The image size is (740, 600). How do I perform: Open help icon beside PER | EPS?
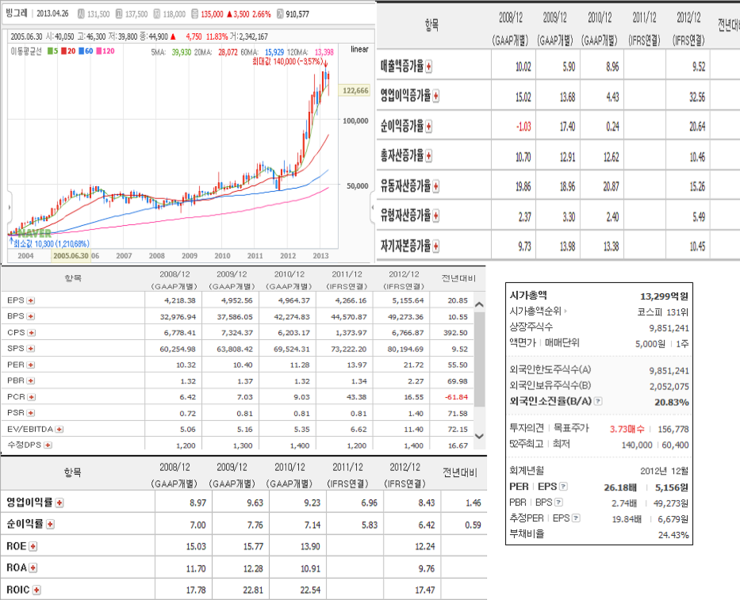[x=563, y=486]
